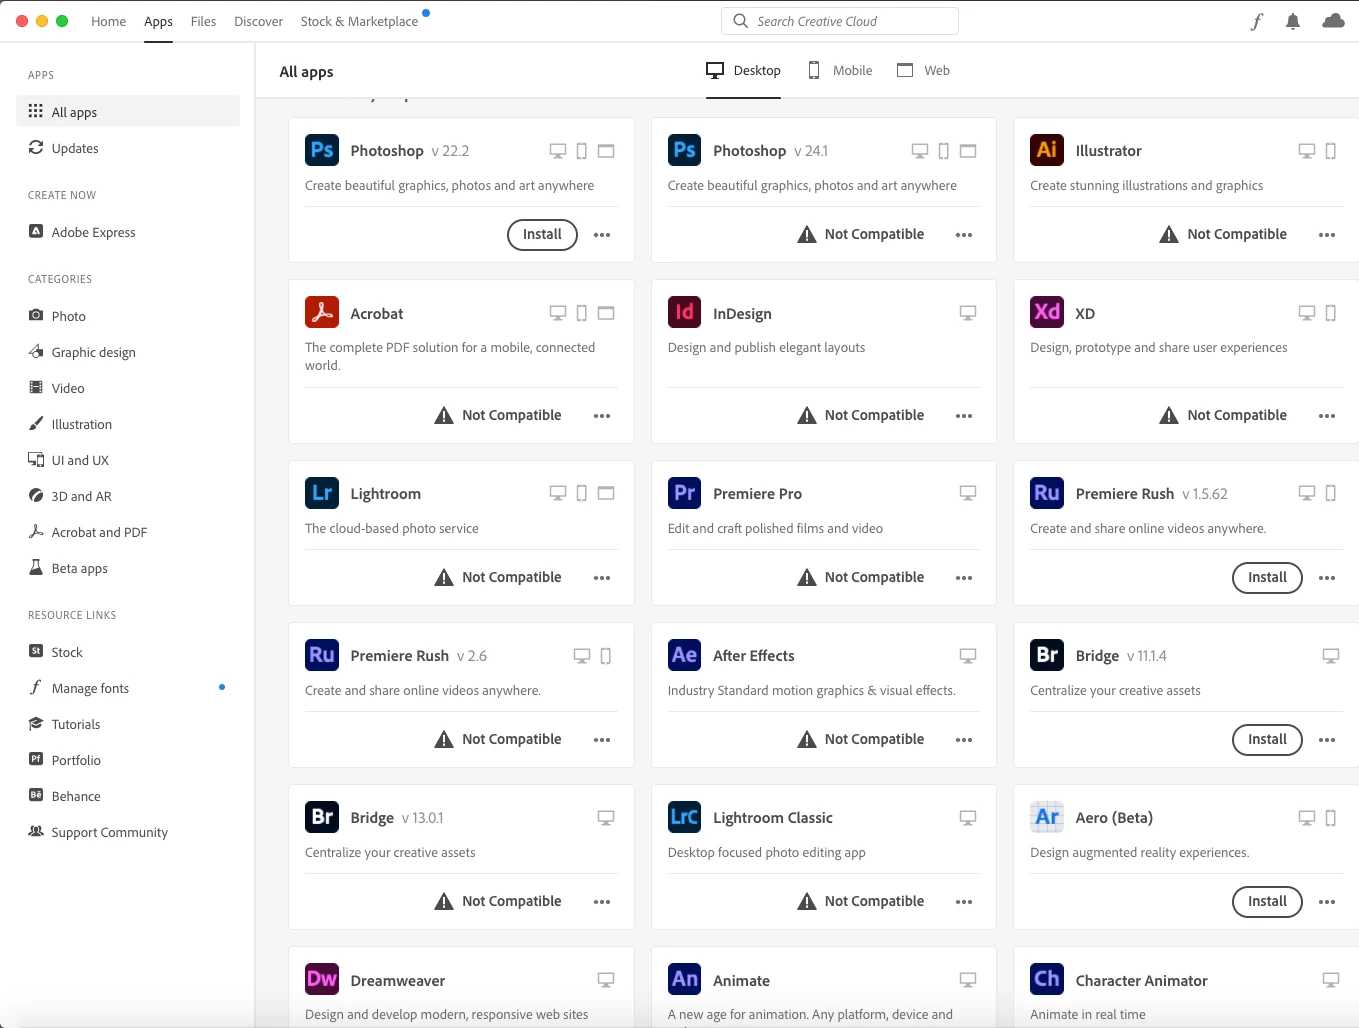The height and width of the screenshot is (1028, 1359).
Task: Click the XD app icon
Action: click(1047, 312)
